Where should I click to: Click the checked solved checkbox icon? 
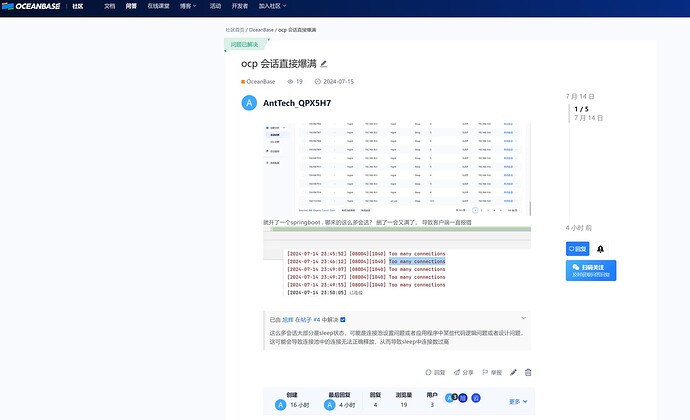(x=343, y=320)
